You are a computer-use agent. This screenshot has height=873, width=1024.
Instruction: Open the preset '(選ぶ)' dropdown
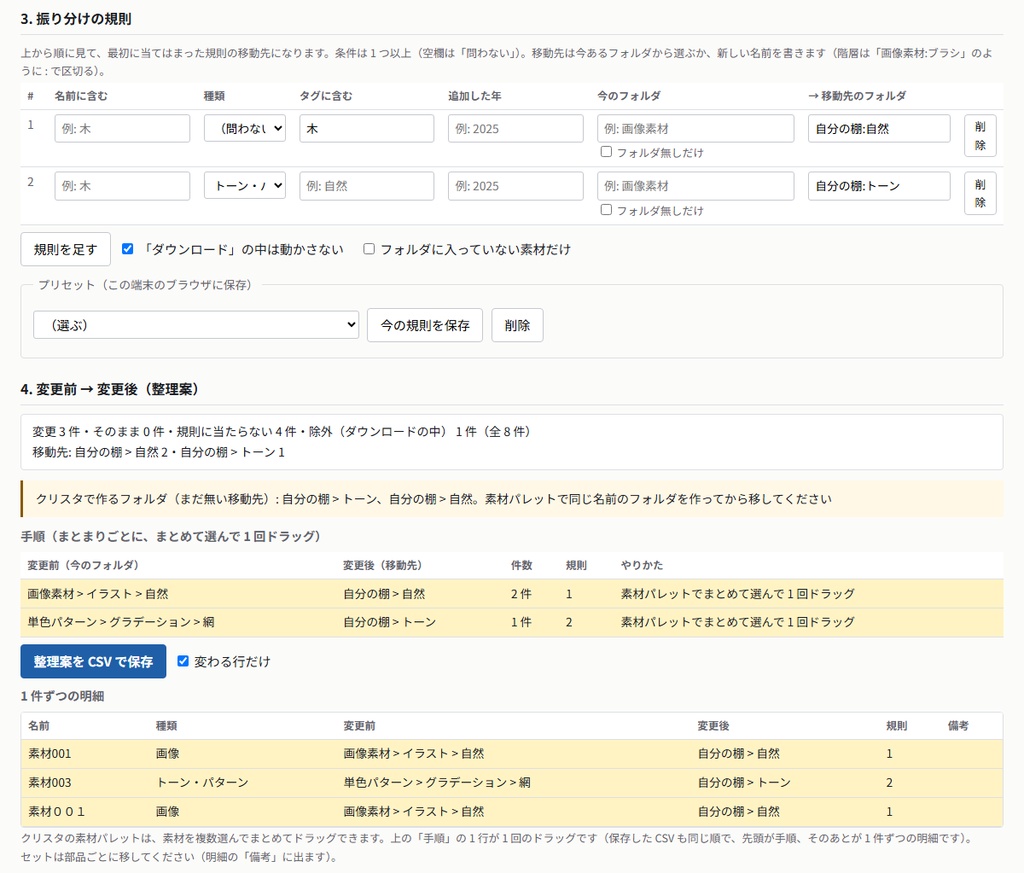(196, 325)
